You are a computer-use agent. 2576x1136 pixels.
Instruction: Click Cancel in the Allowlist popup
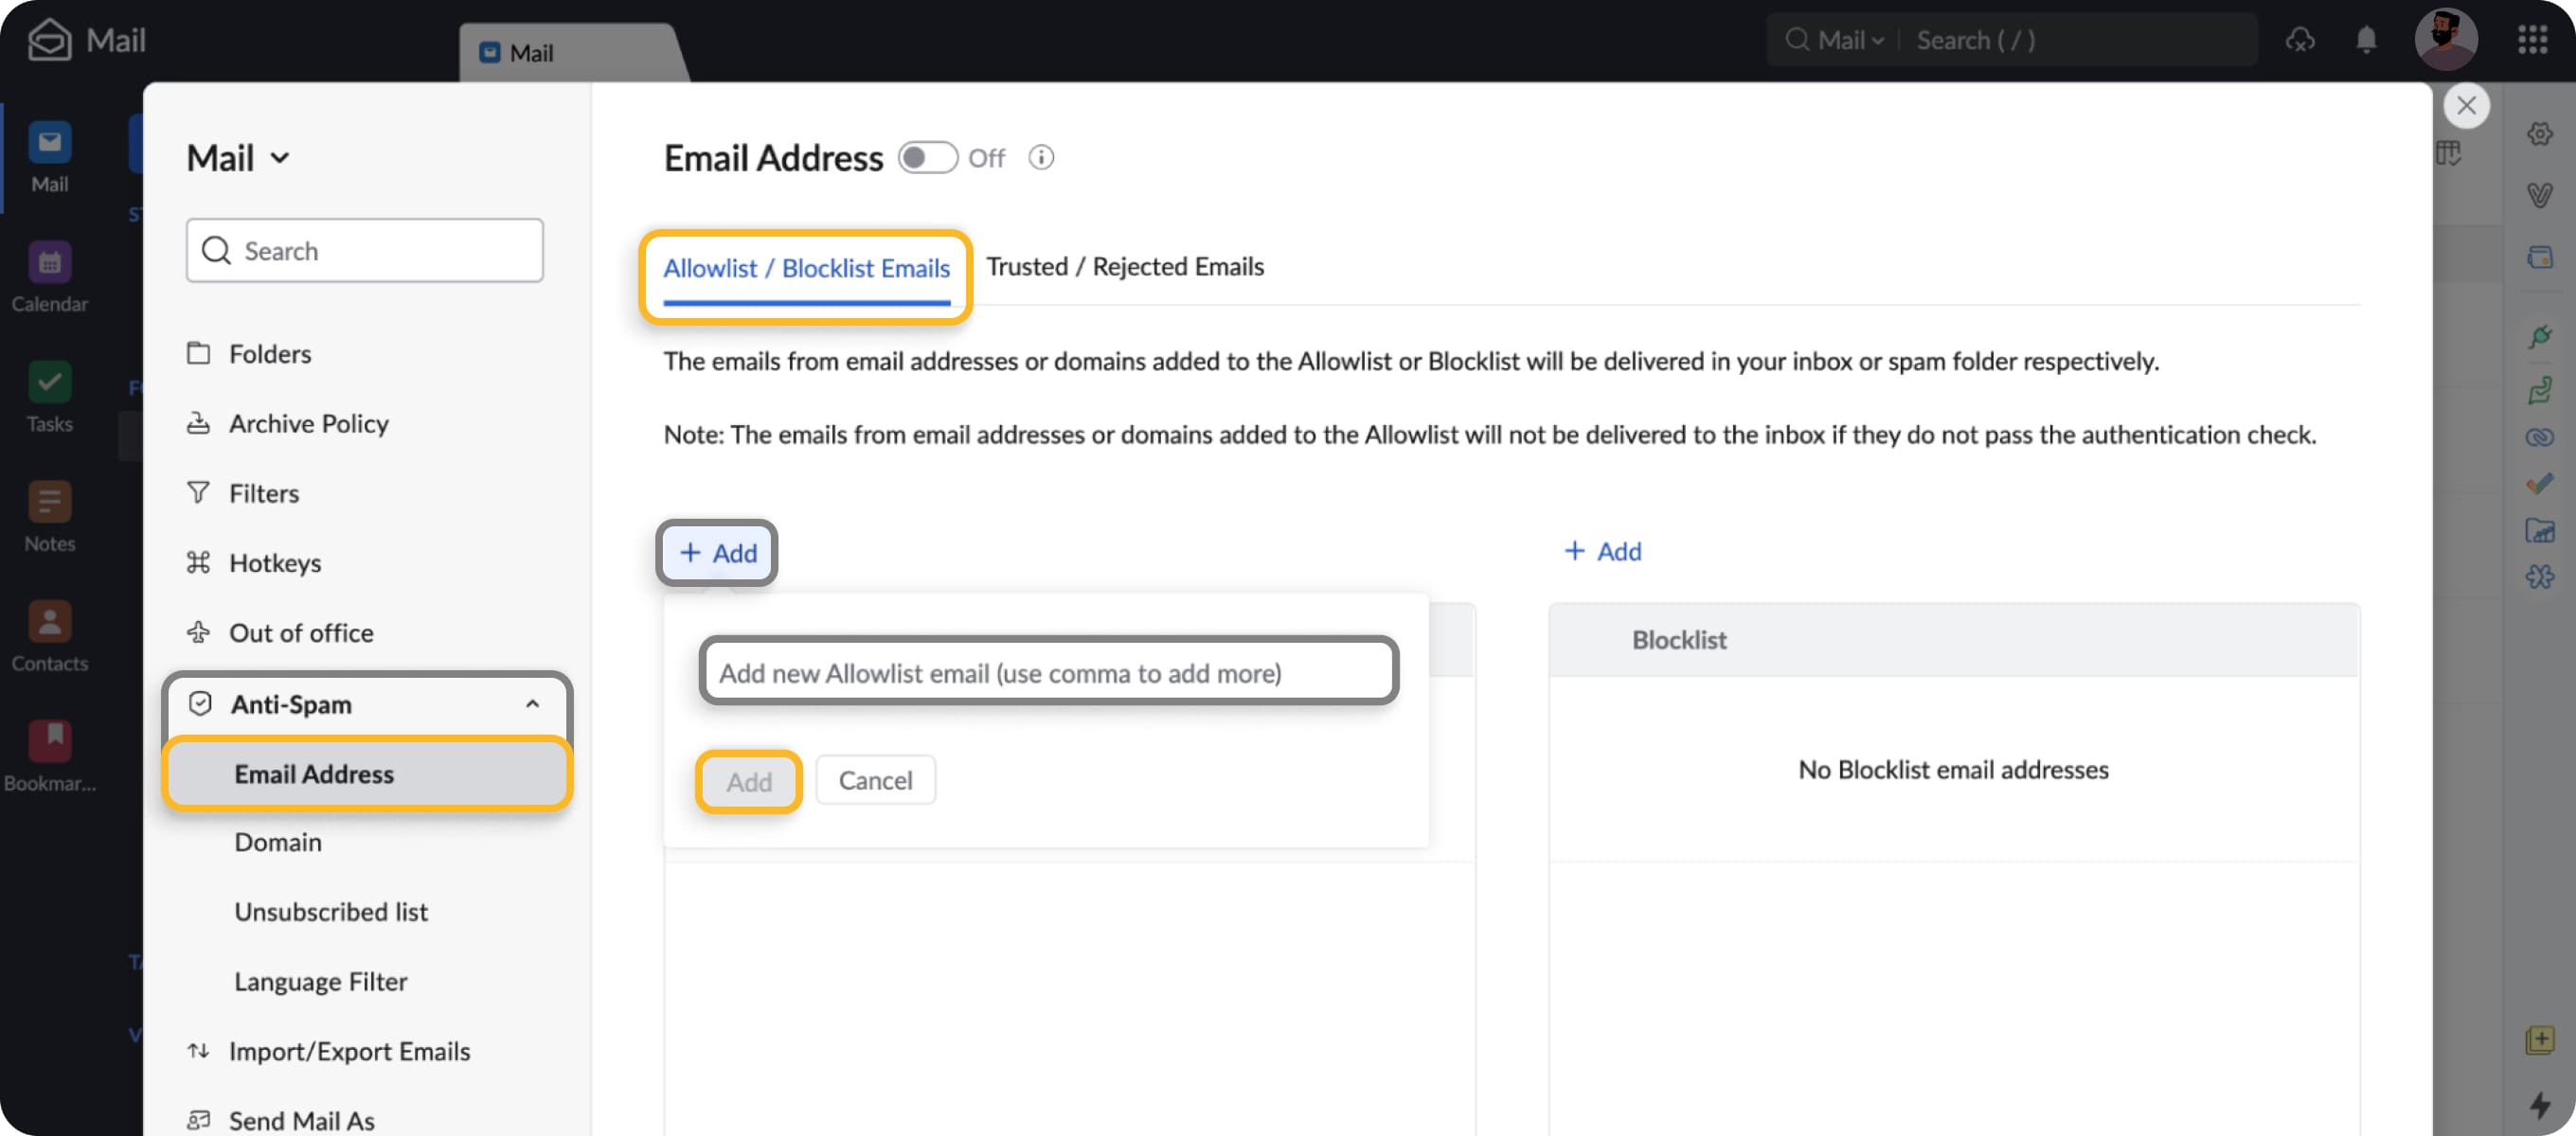874,780
